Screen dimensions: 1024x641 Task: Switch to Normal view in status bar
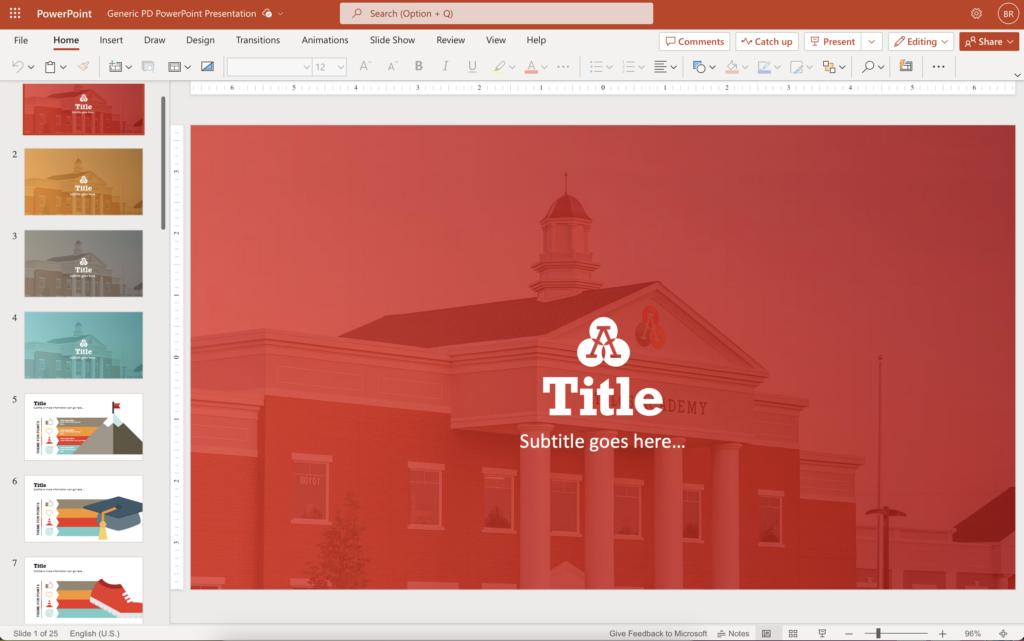click(x=766, y=633)
